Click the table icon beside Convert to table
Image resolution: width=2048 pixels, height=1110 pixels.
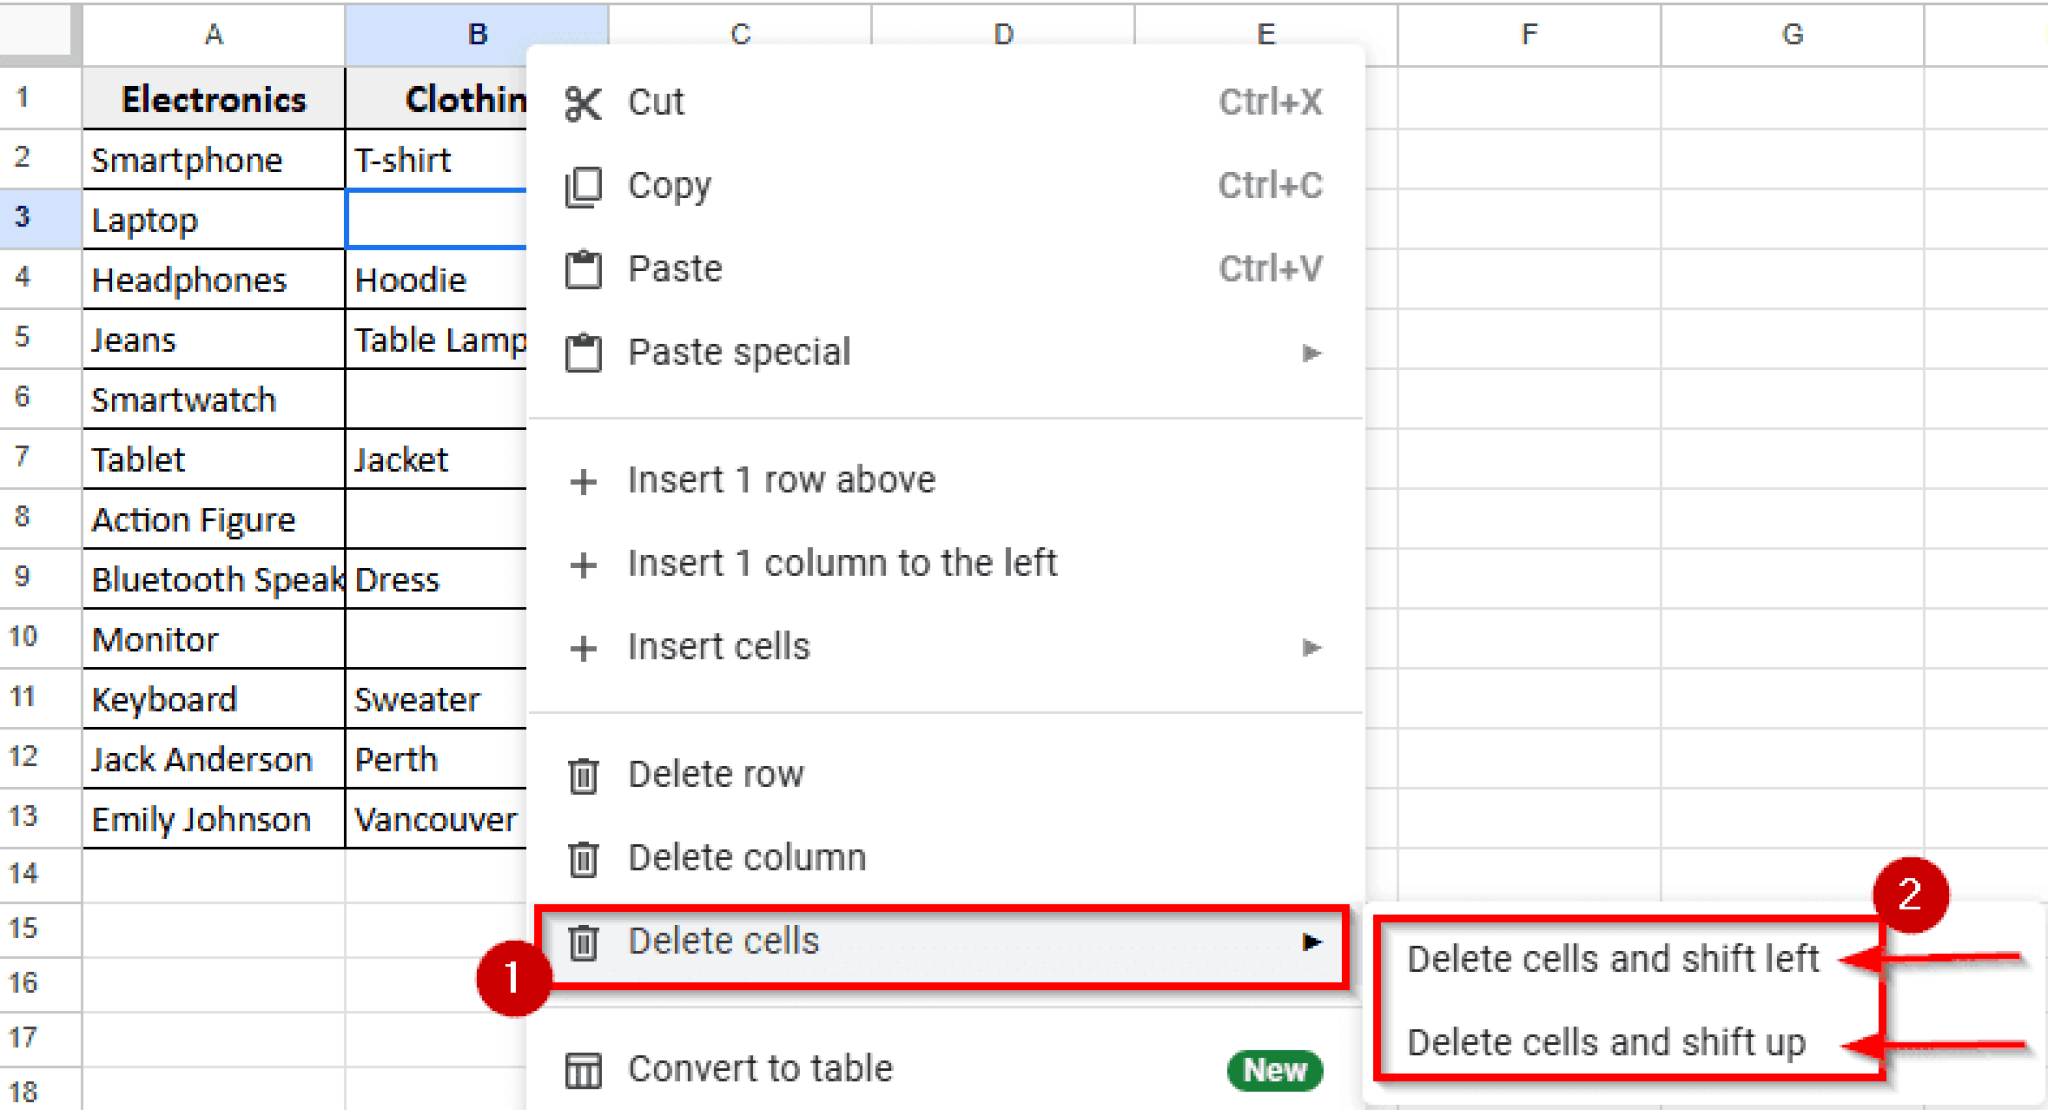(x=583, y=1070)
